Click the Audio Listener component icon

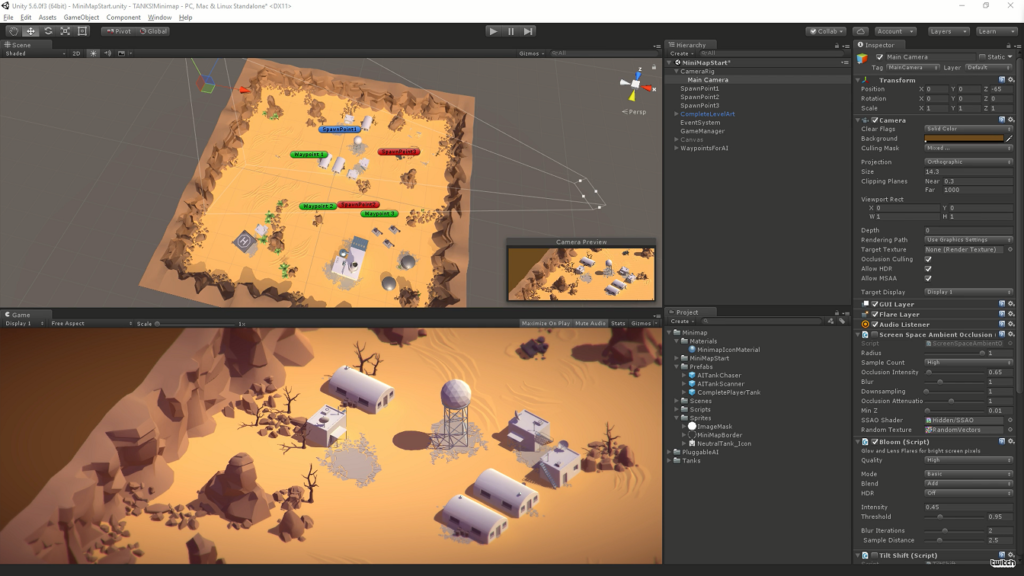[866, 323]
